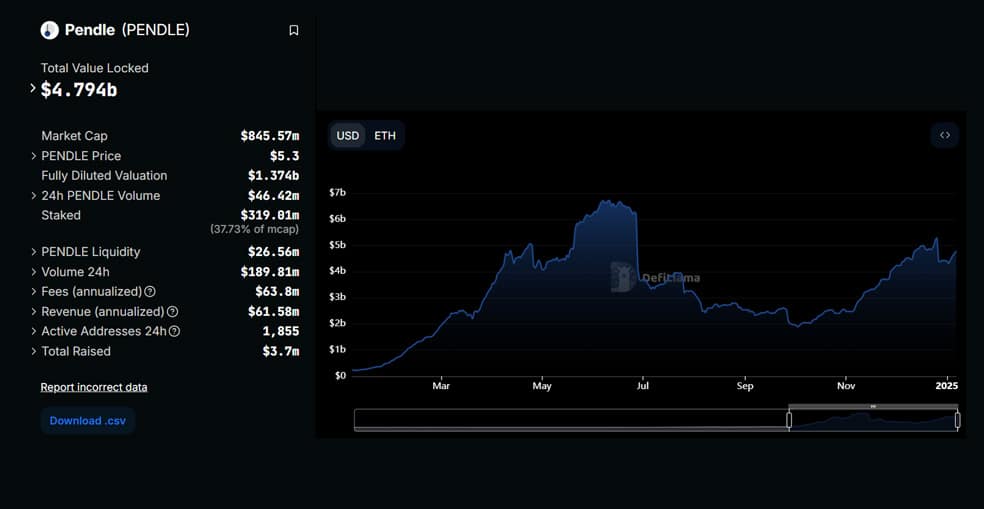Bookmark the Pendle protocol
Image resolution: width=984 pixels, height=509 pixels.
294,30
